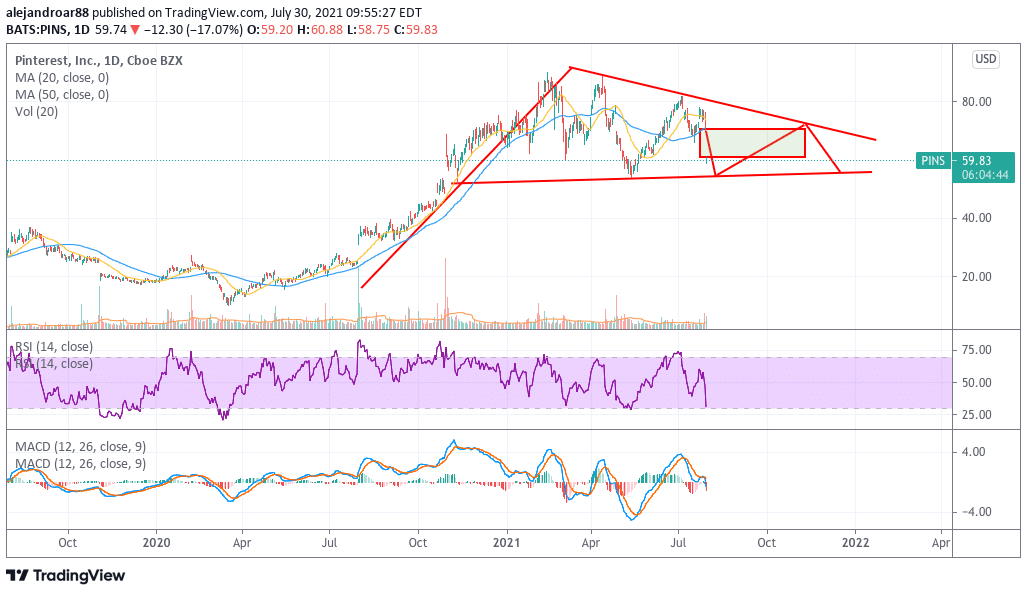Screen dimensions: 1027x594
Task: Click the TradingView logo
Action: [65, 576]
